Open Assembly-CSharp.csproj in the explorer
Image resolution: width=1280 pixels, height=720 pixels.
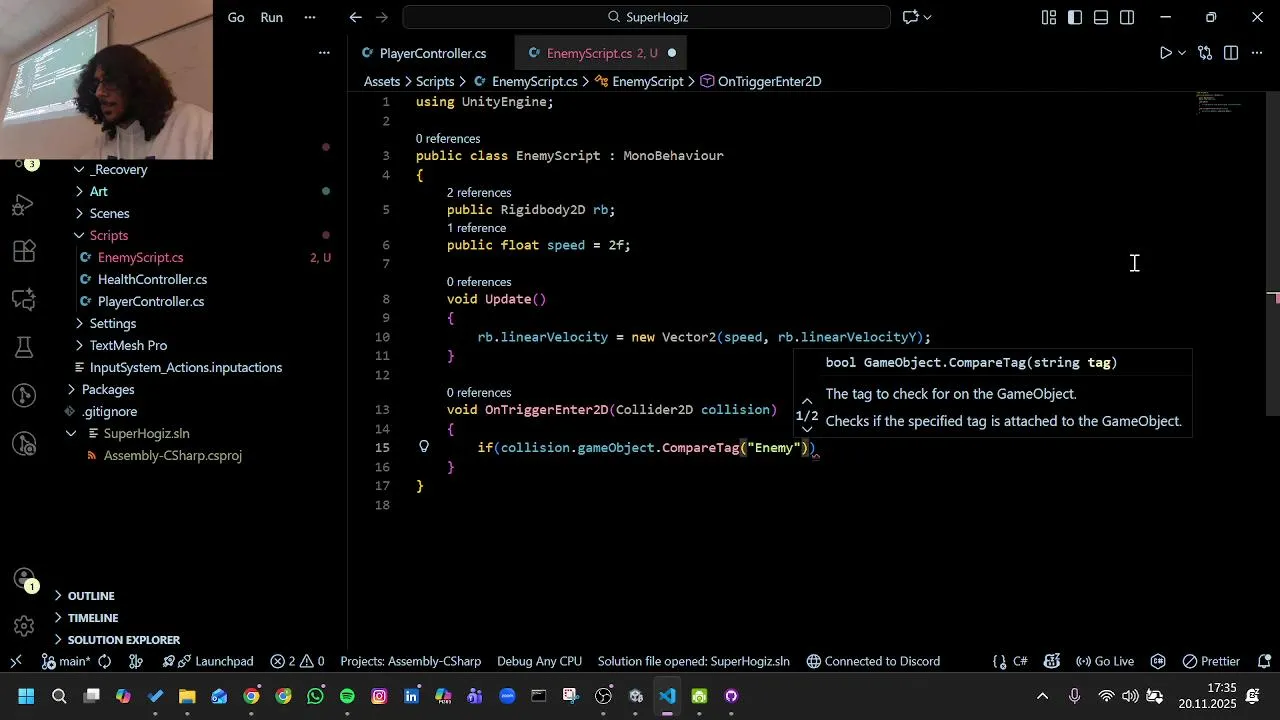172,455
